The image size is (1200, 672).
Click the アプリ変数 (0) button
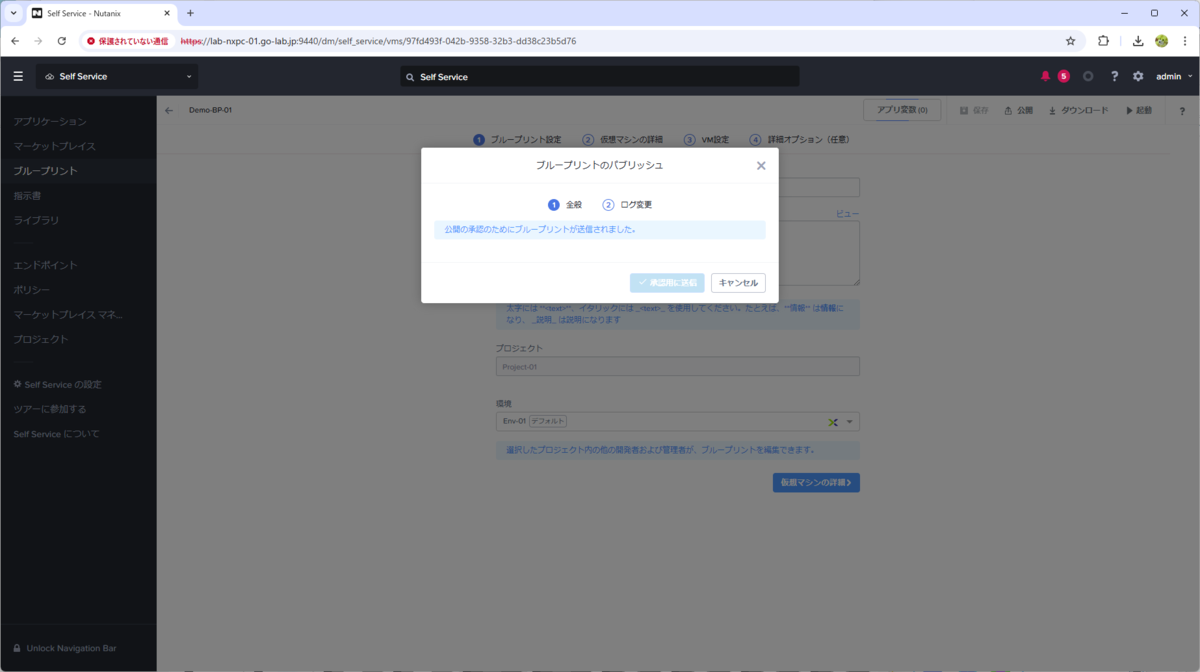(902, 110)
